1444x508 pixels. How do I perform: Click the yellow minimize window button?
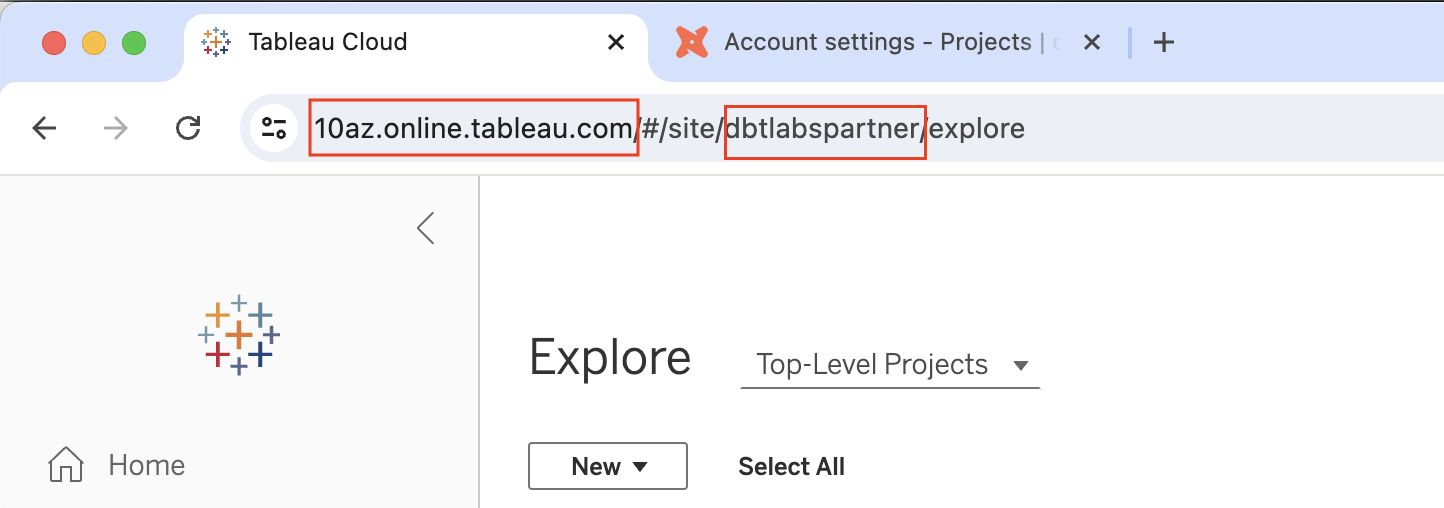(x=94, y=43)
